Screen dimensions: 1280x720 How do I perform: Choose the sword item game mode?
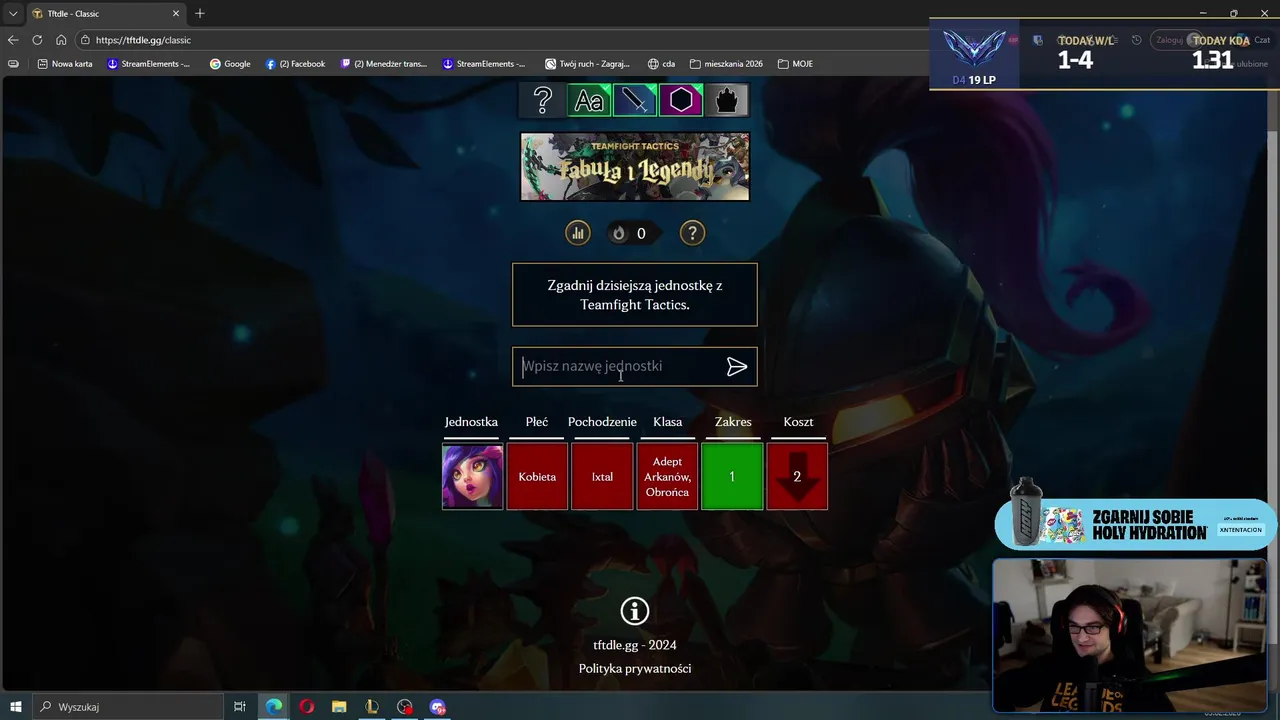click(635, 100)
